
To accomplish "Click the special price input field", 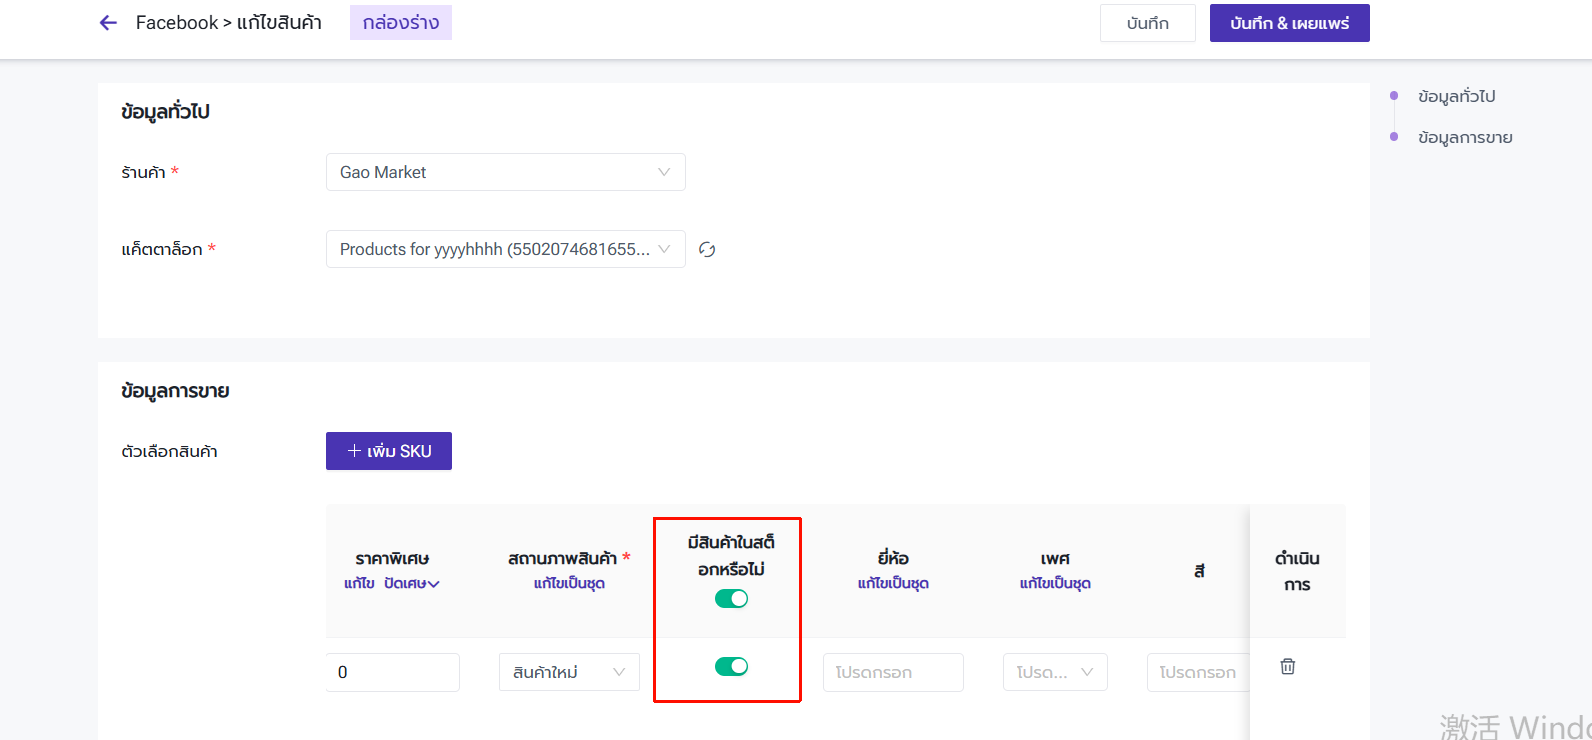I will (394, 672).
